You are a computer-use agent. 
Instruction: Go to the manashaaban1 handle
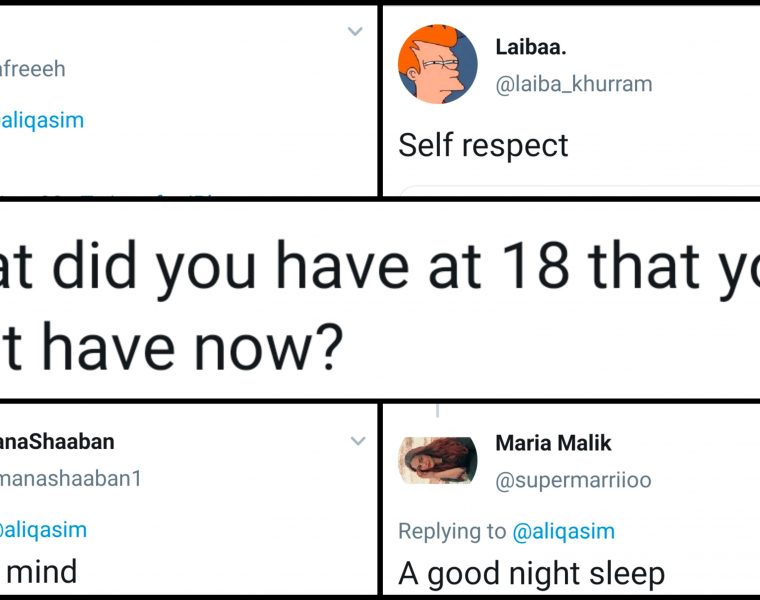click(71, 478)
